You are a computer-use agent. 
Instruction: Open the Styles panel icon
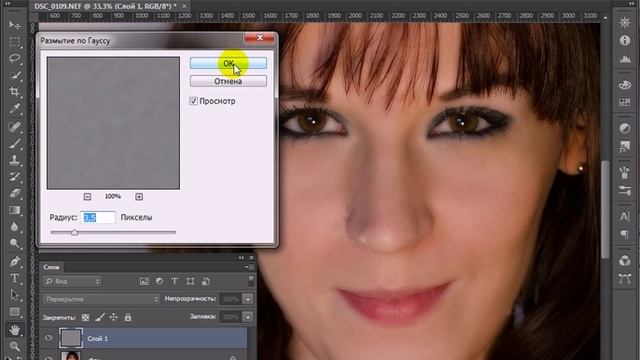coord(624,146)
